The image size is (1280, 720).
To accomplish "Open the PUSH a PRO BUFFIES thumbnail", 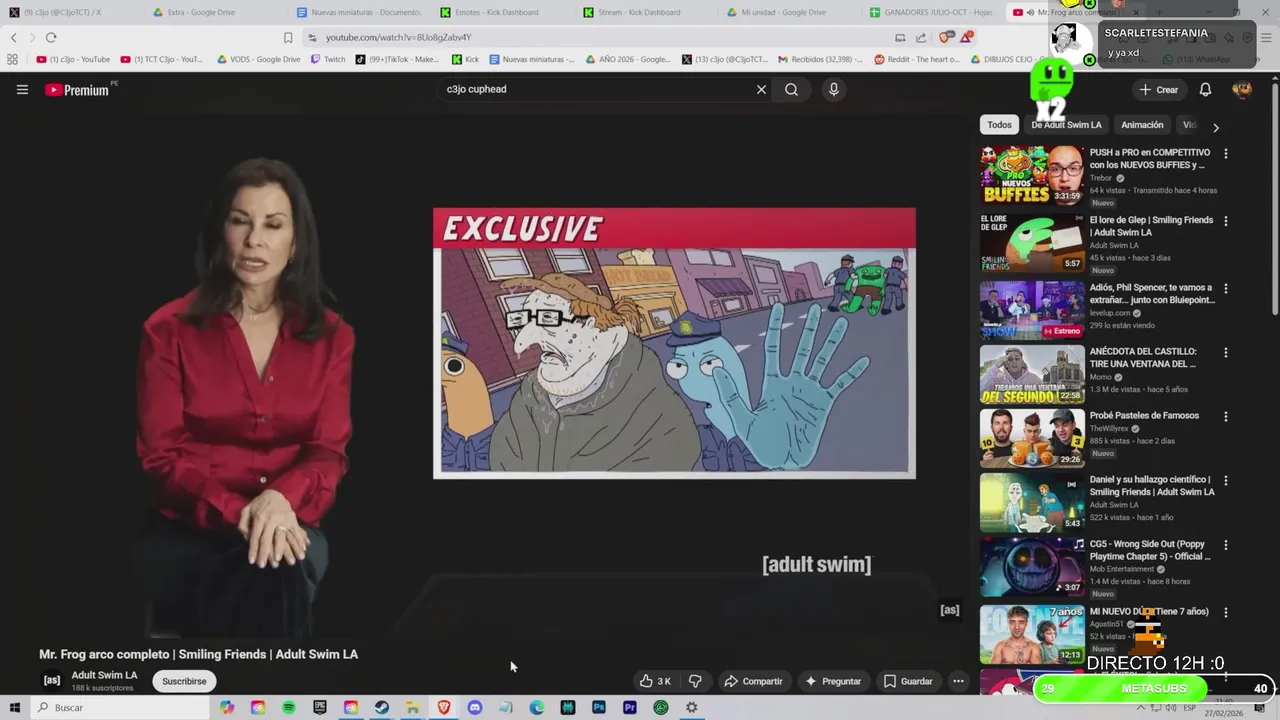I will click(x=1032, y=175).
